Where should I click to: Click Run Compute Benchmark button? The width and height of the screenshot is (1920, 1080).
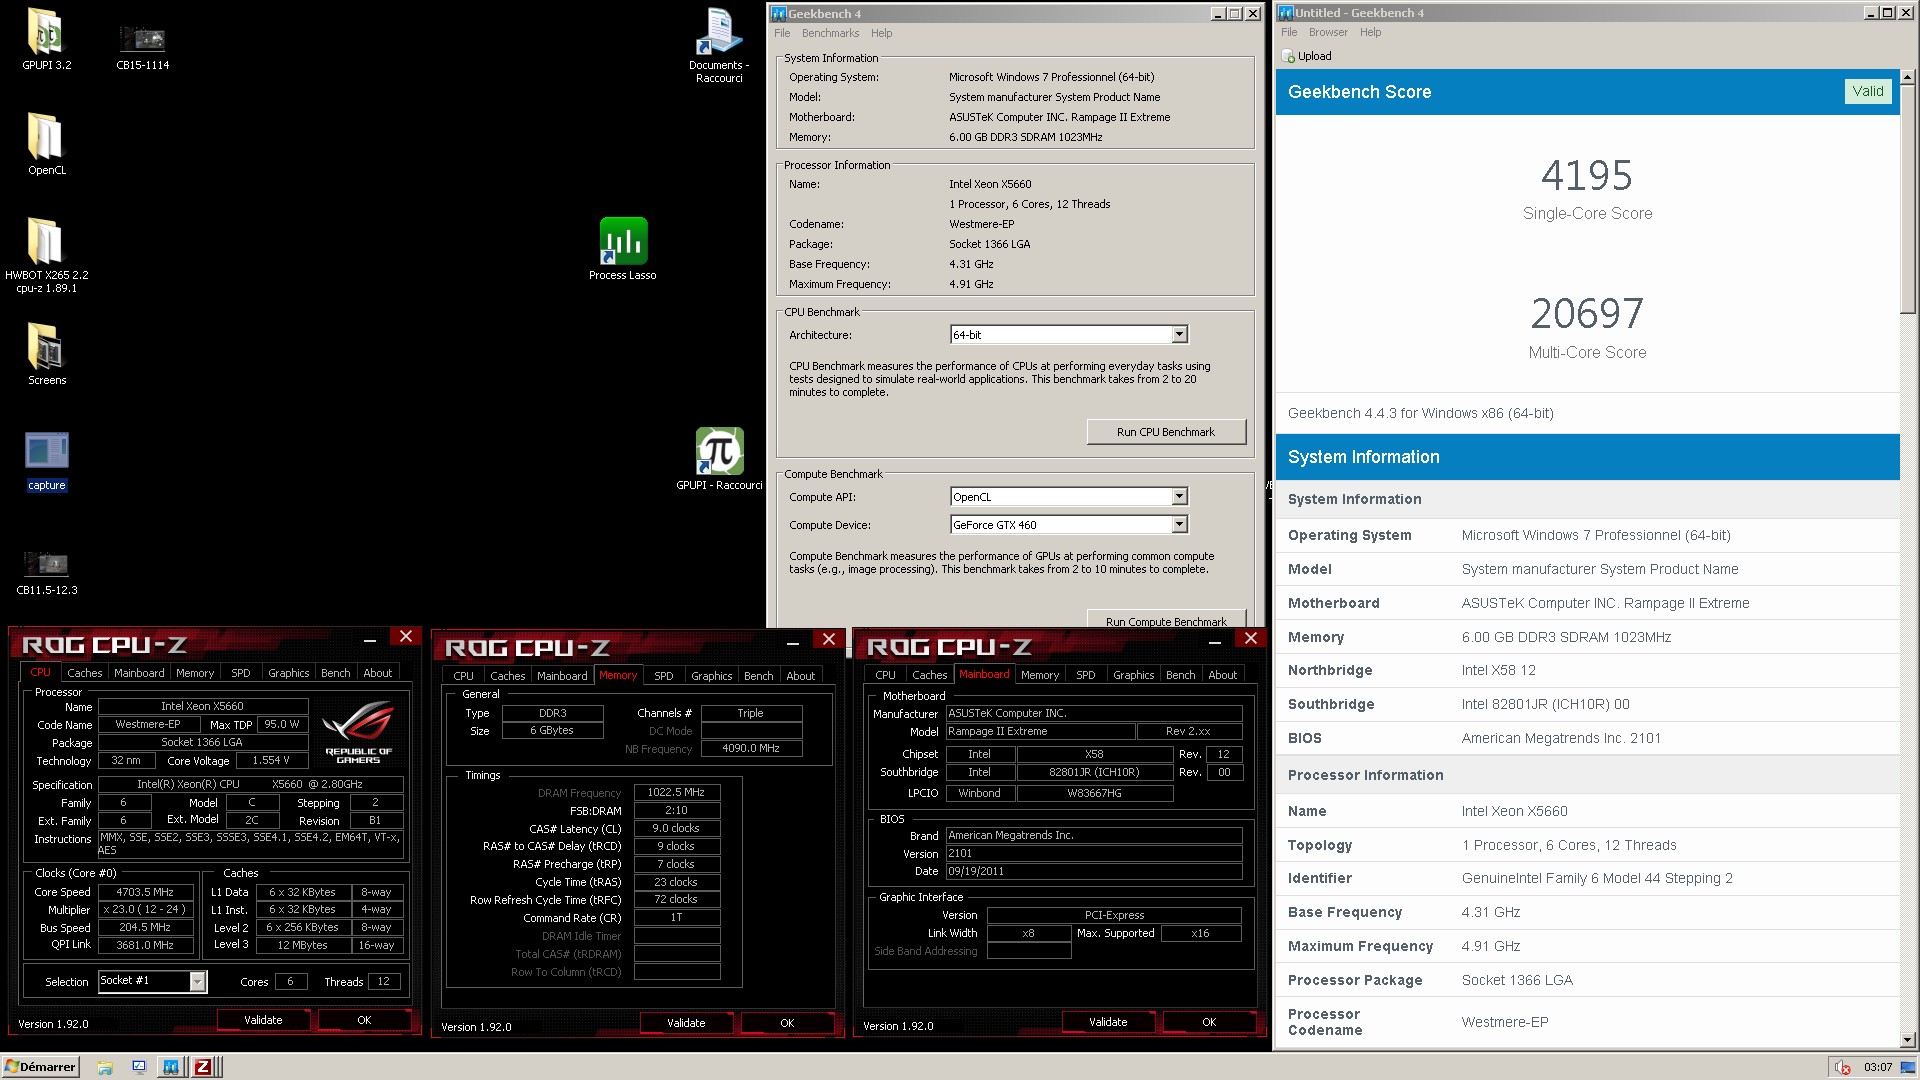point(1166,619)
